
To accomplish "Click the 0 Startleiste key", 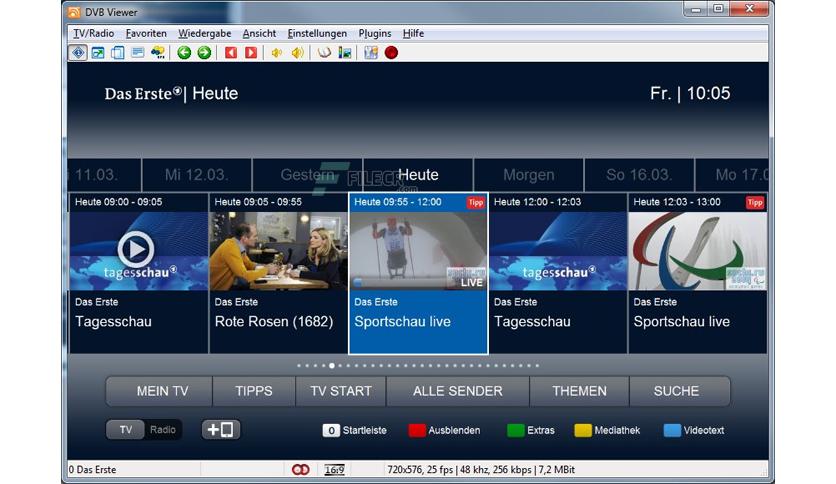I will coord(331,430).
